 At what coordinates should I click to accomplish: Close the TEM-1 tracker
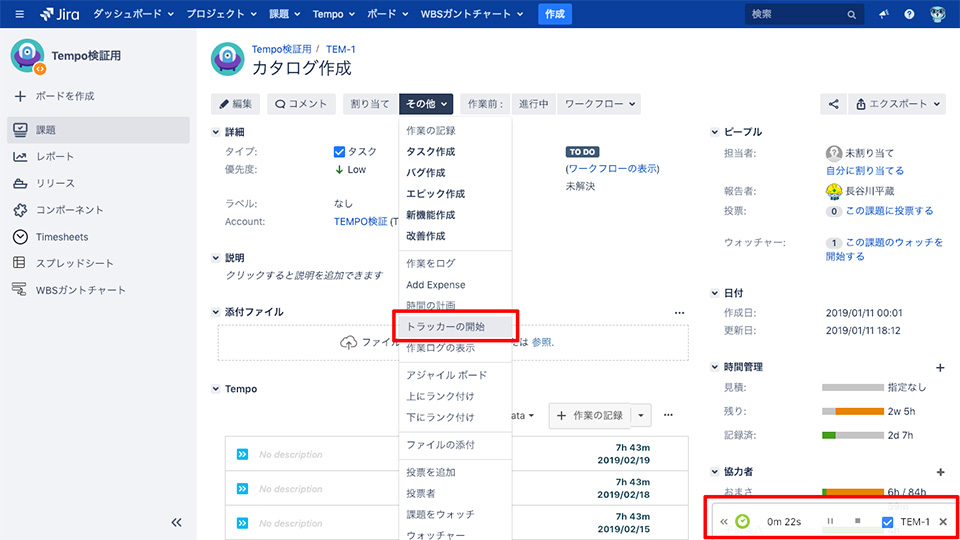click(x=943, y=522)
